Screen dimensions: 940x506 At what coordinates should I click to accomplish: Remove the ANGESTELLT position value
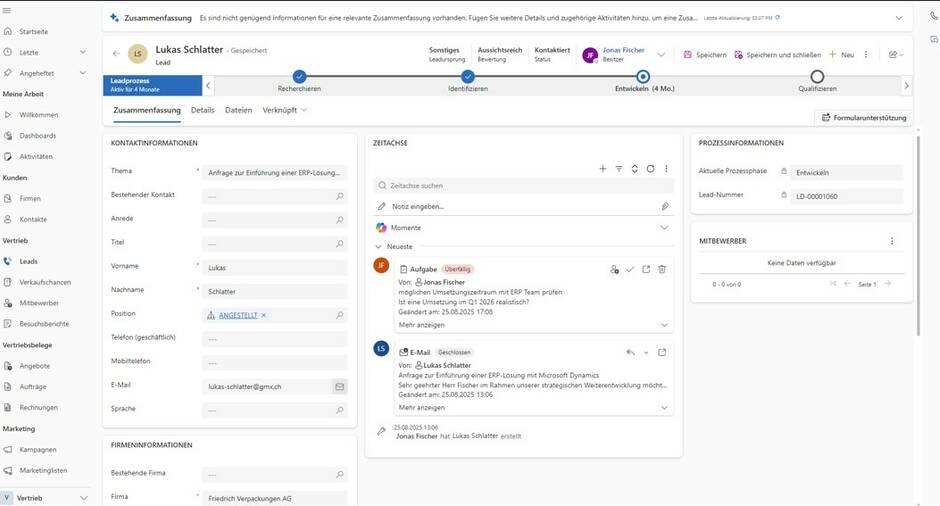tap(263, 315)
